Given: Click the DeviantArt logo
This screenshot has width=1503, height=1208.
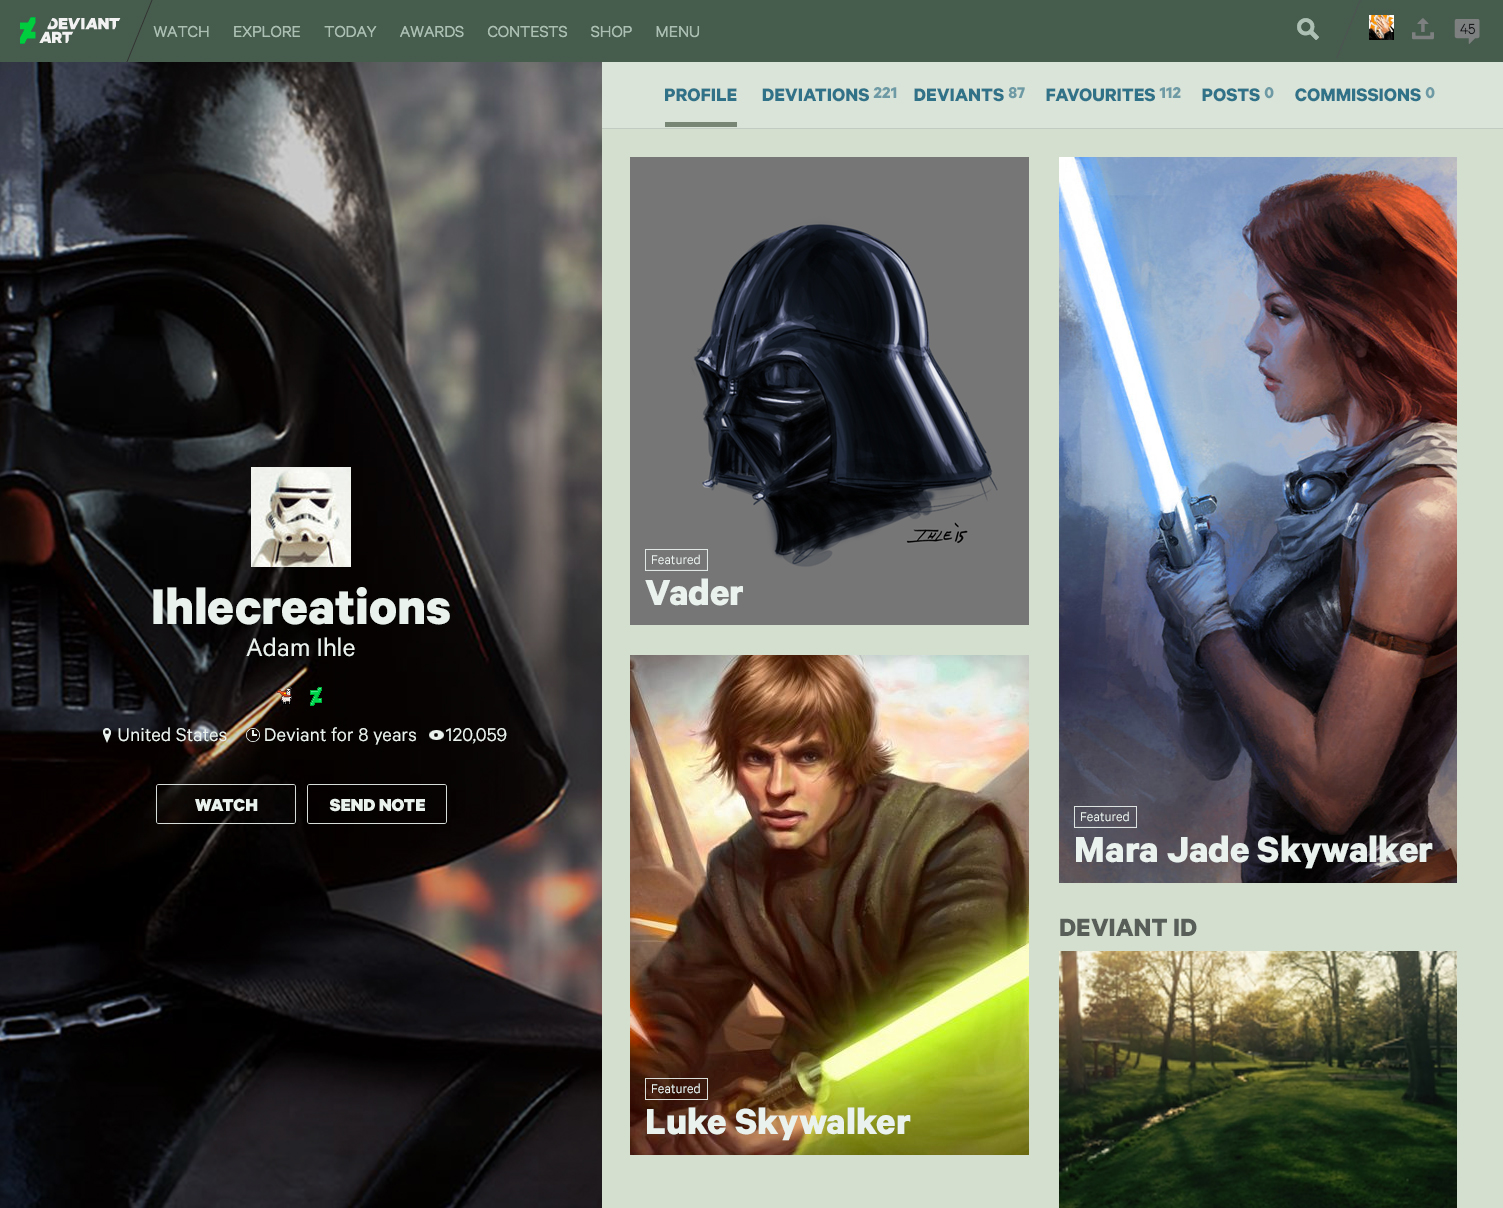Looking at the screenshot, I should point(70,31).
